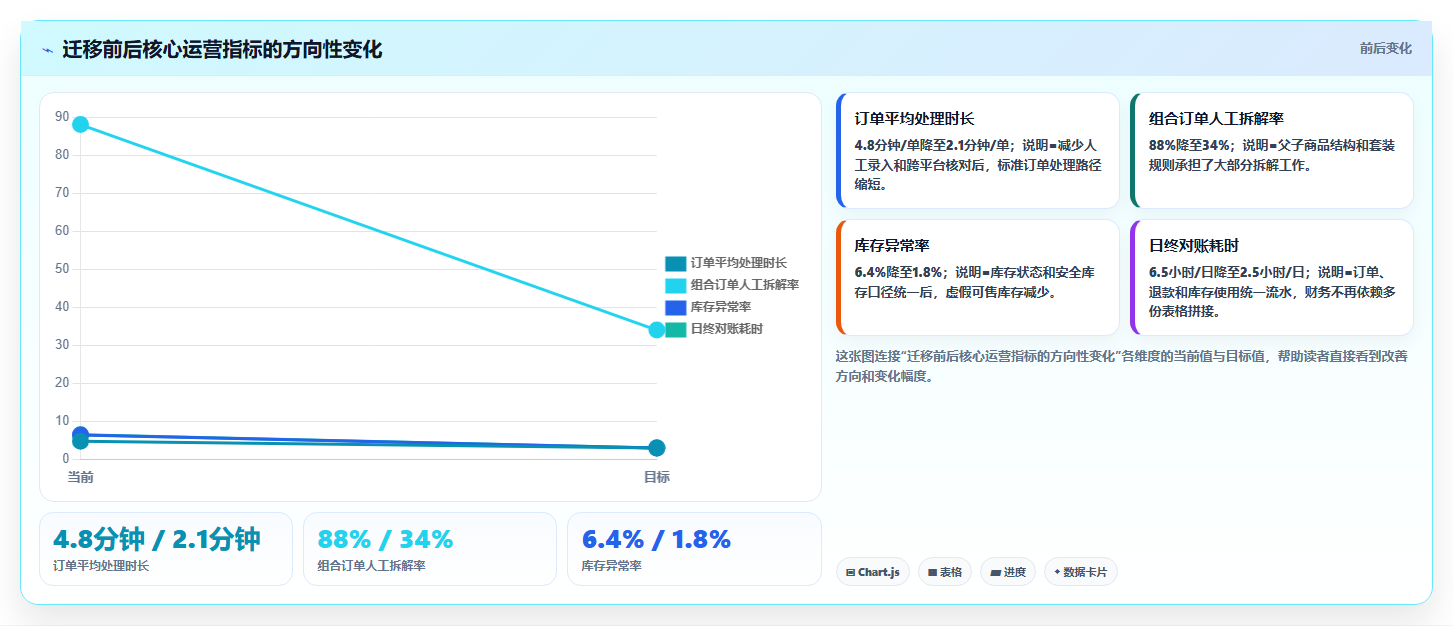Click legend label 日终对账耗时
1453x626 pixels.
pyautogui.click(x=727, y=329)
